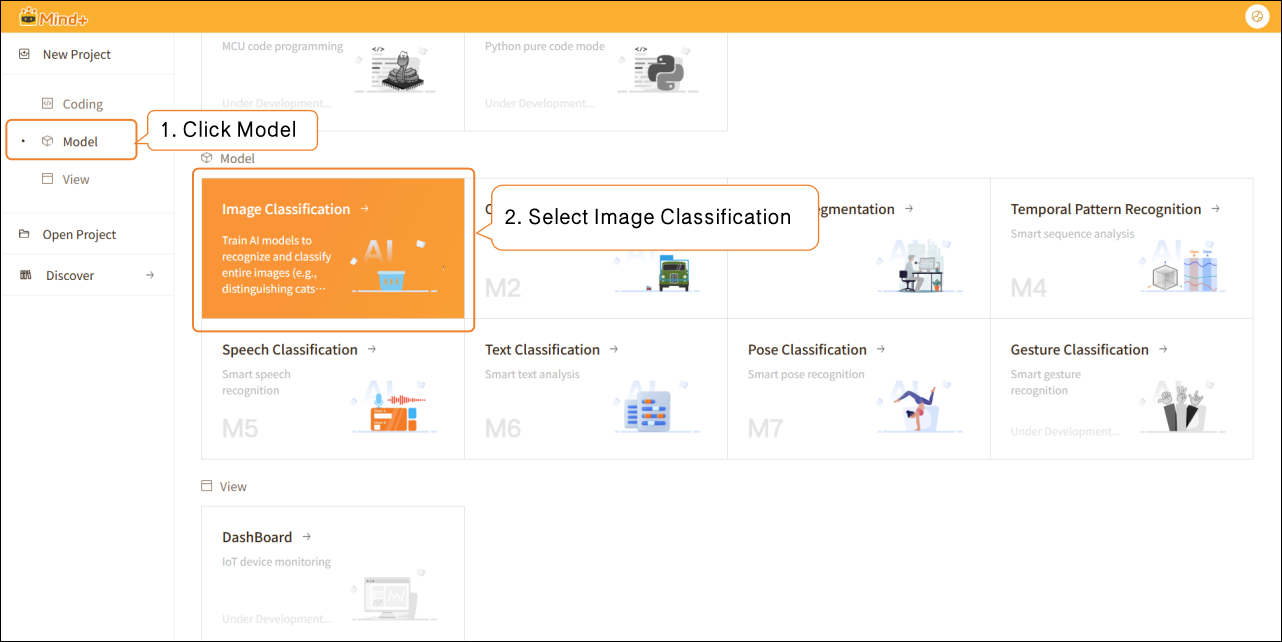Open the Text Classification card

(x=595, y=389)
